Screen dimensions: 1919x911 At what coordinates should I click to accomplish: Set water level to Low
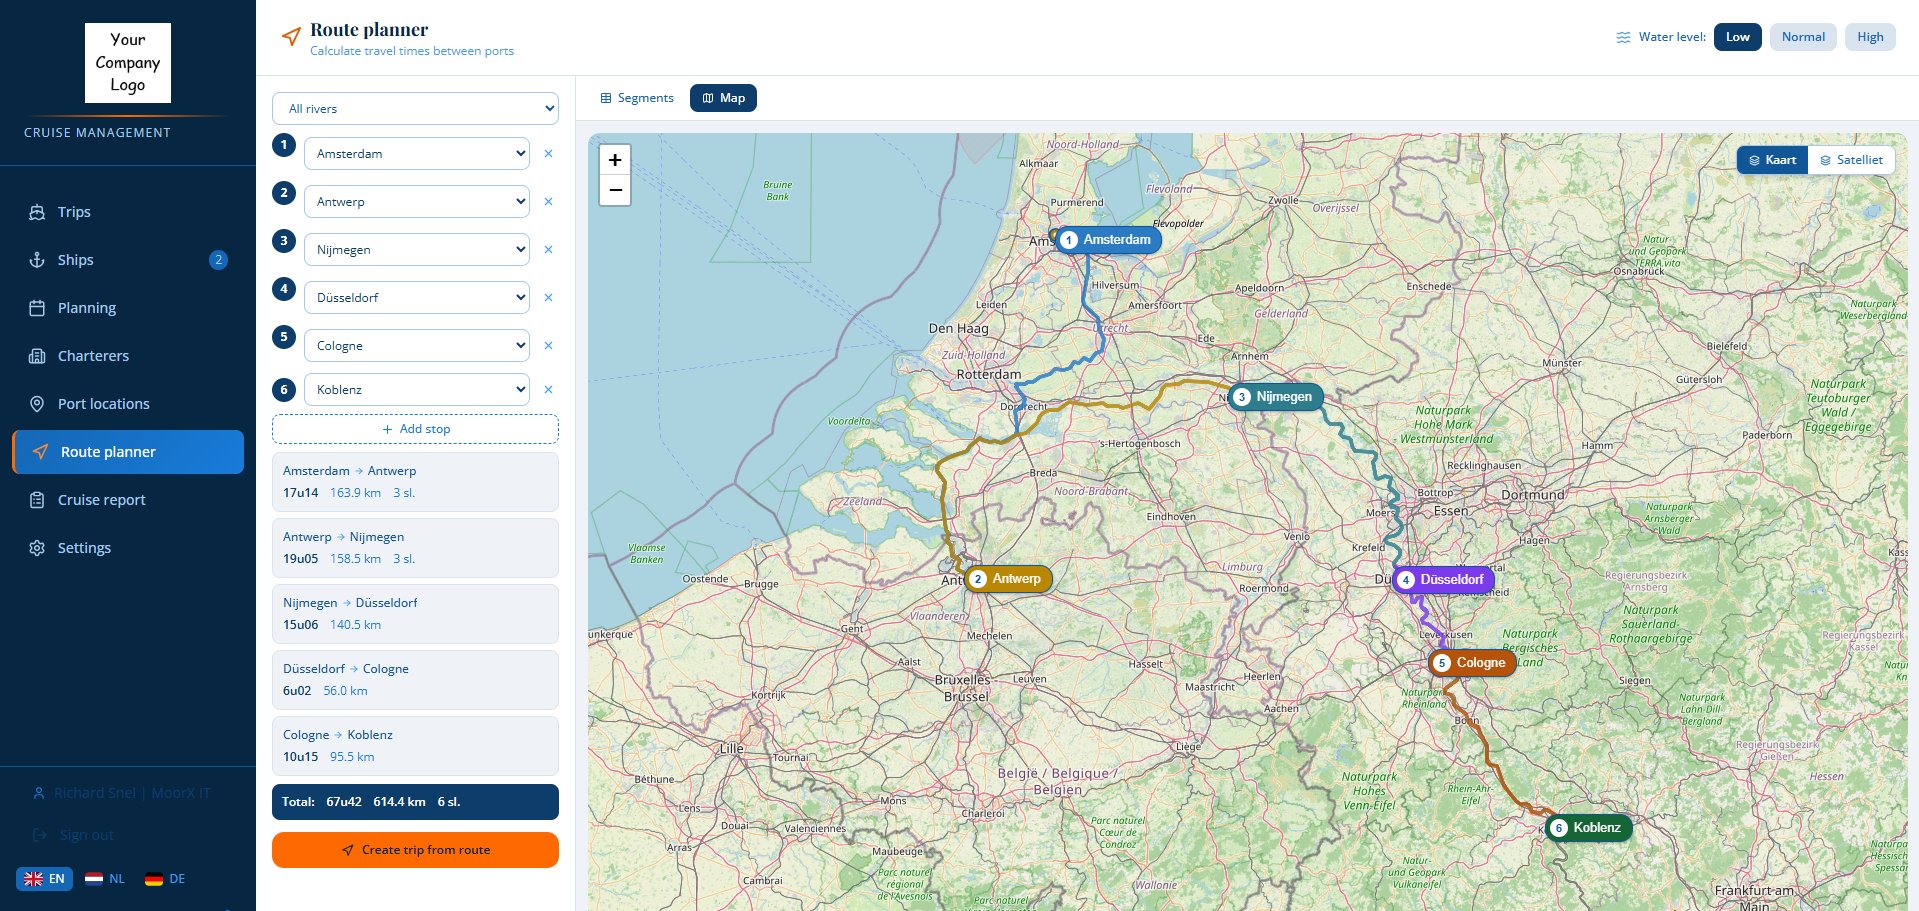[1737, 37]
